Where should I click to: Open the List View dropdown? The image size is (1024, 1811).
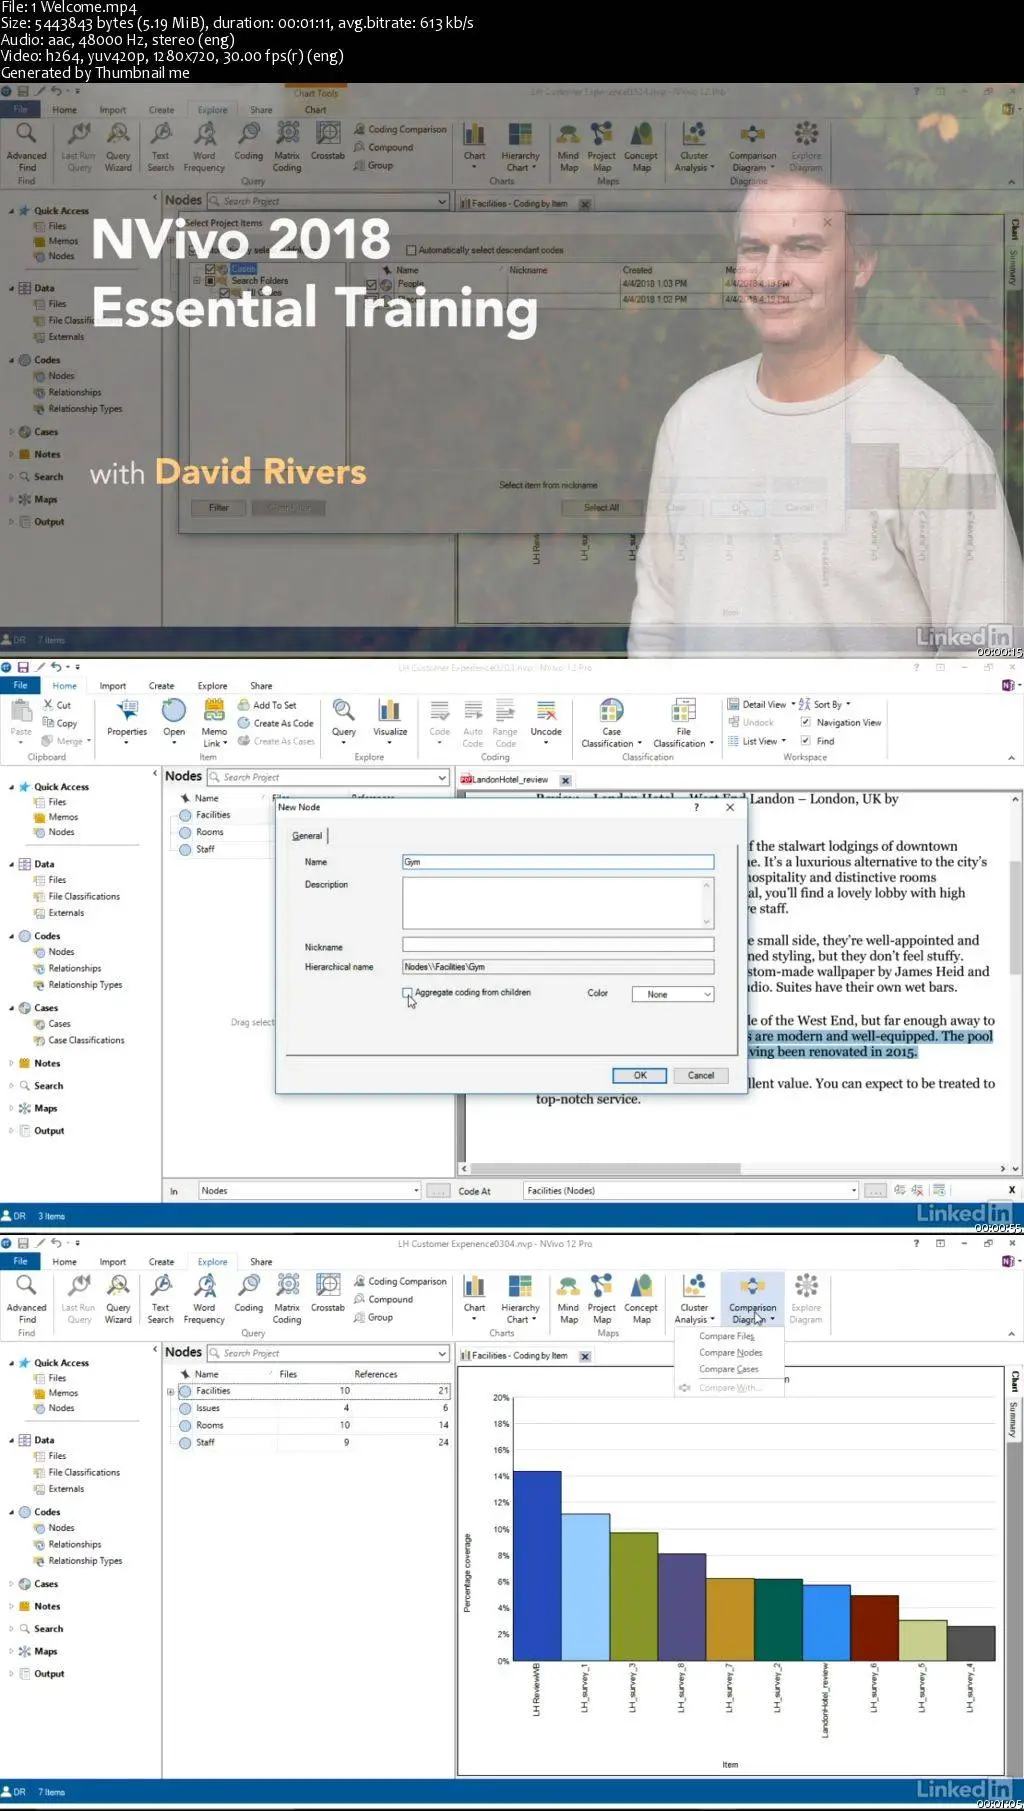click(757, 741)
